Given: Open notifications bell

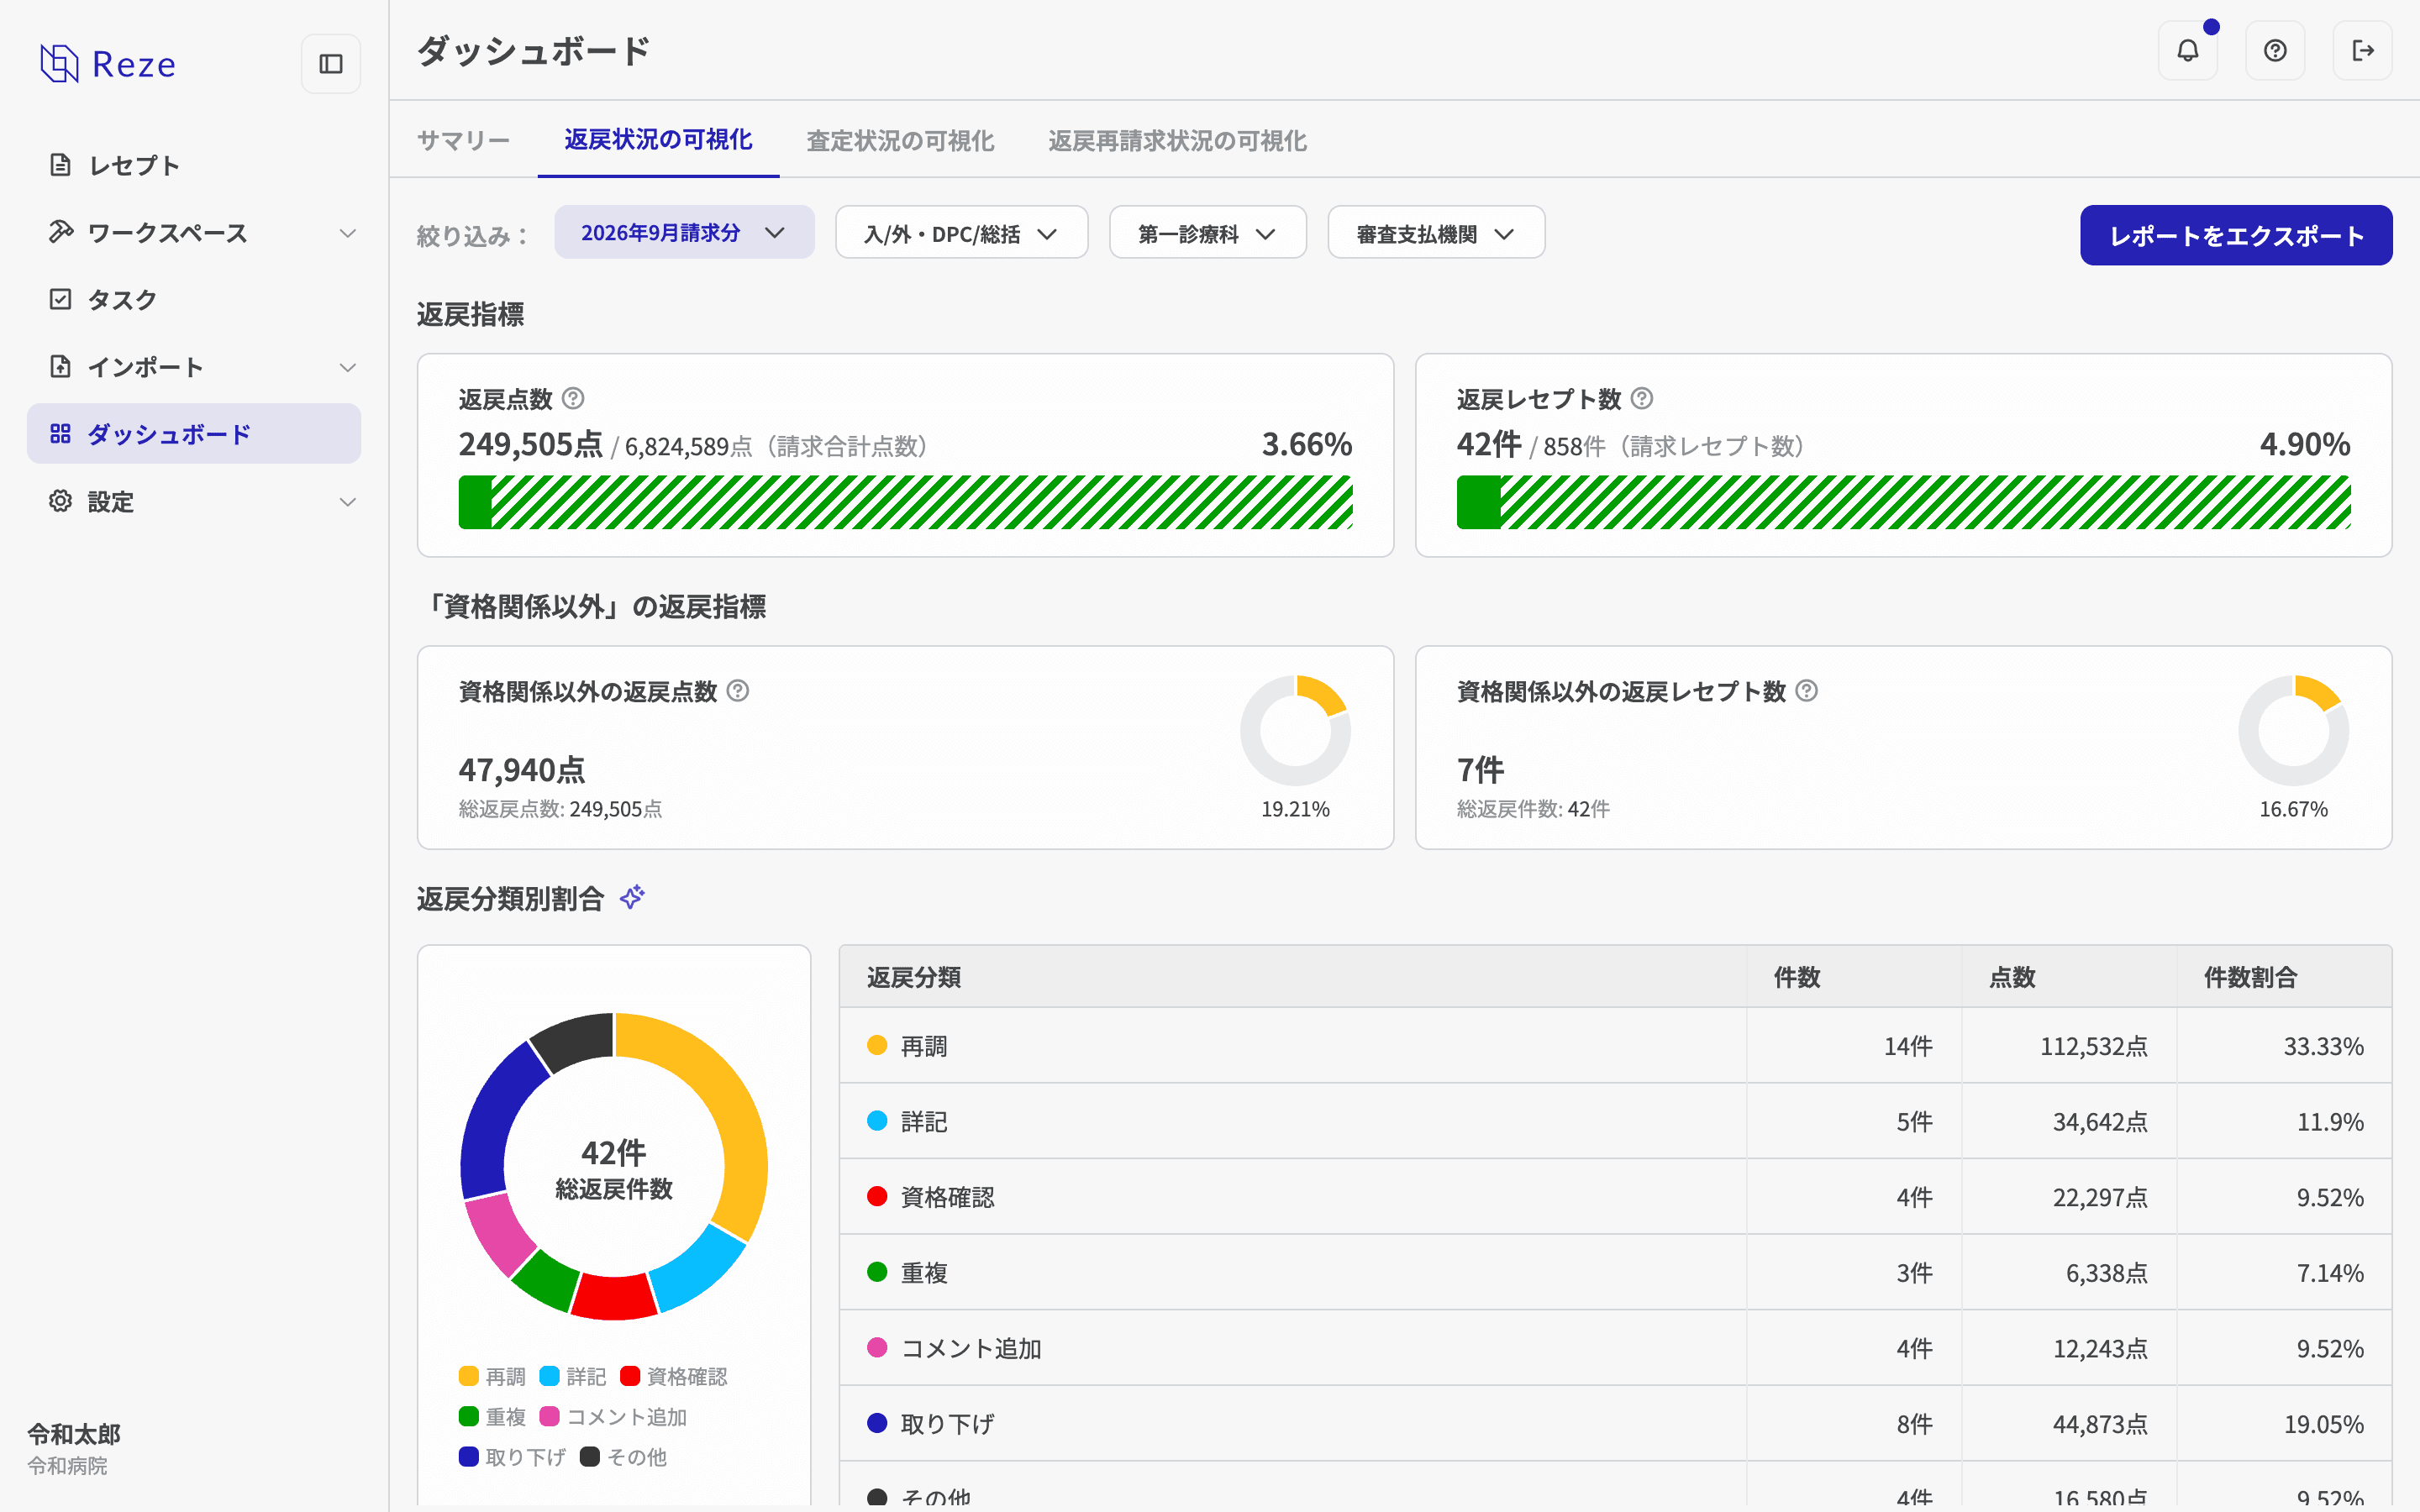Looking at the screenshot, I should [2188, 50].
